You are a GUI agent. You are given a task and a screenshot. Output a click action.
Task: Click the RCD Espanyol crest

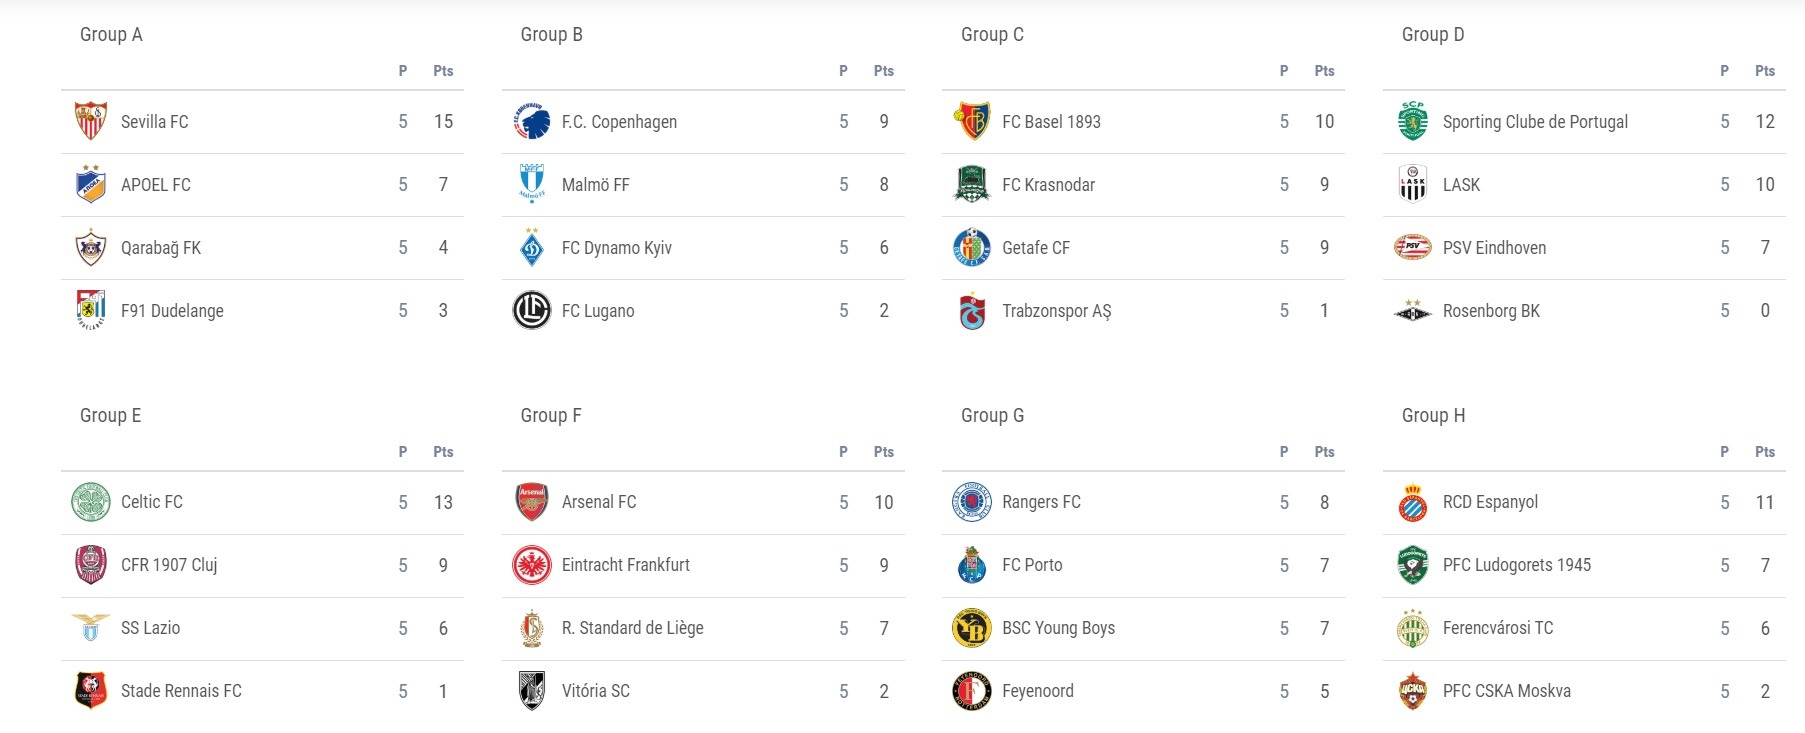(x=1413, y=502)
